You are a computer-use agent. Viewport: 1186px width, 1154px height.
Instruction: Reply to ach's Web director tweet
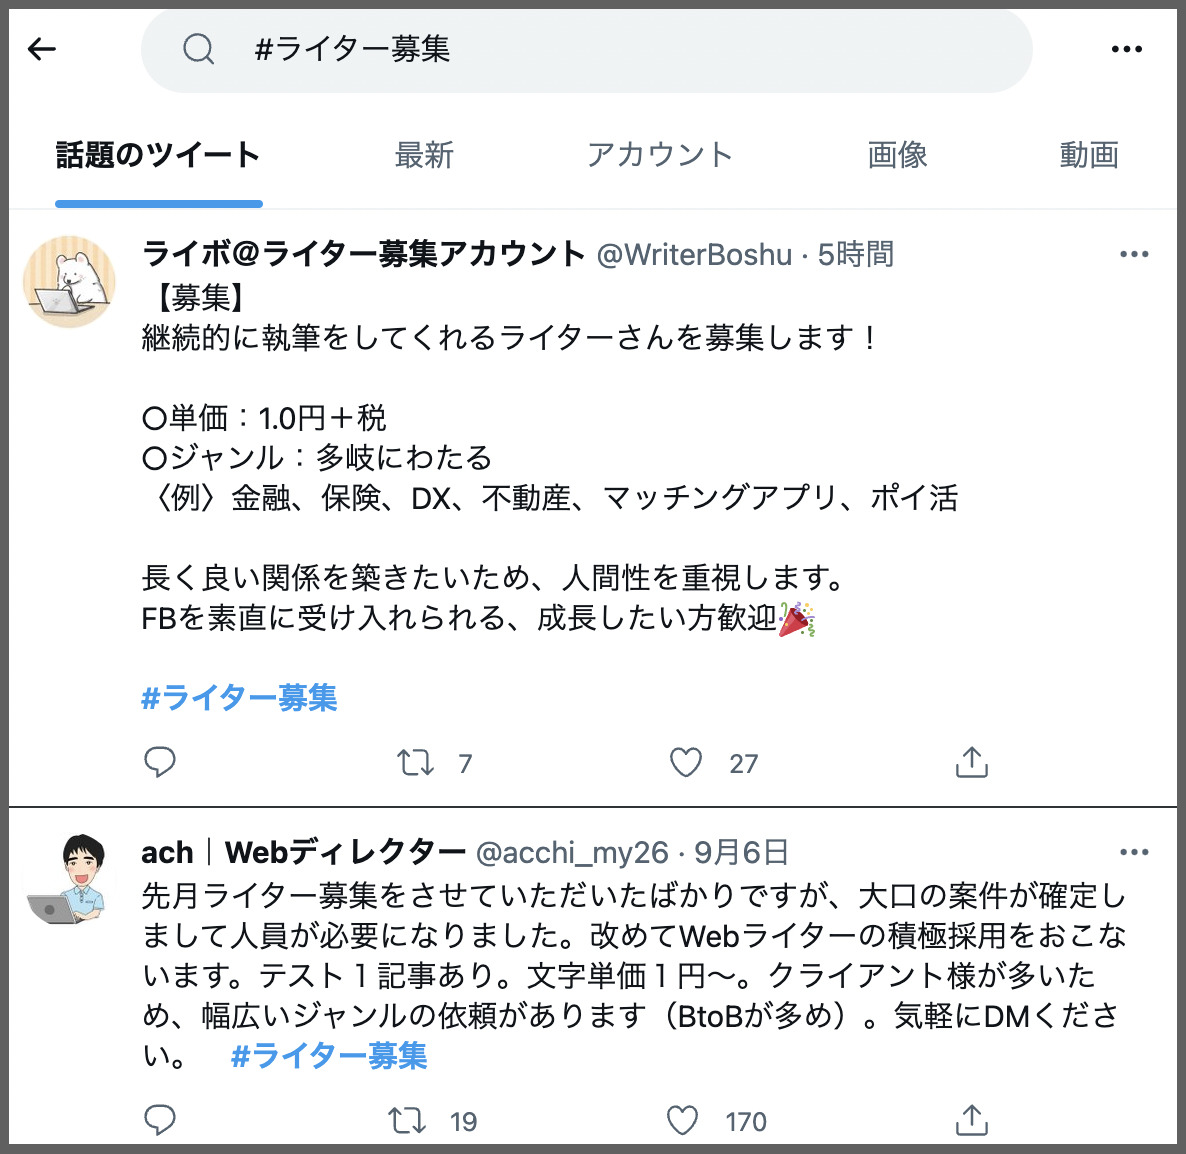coord(160,1120)
